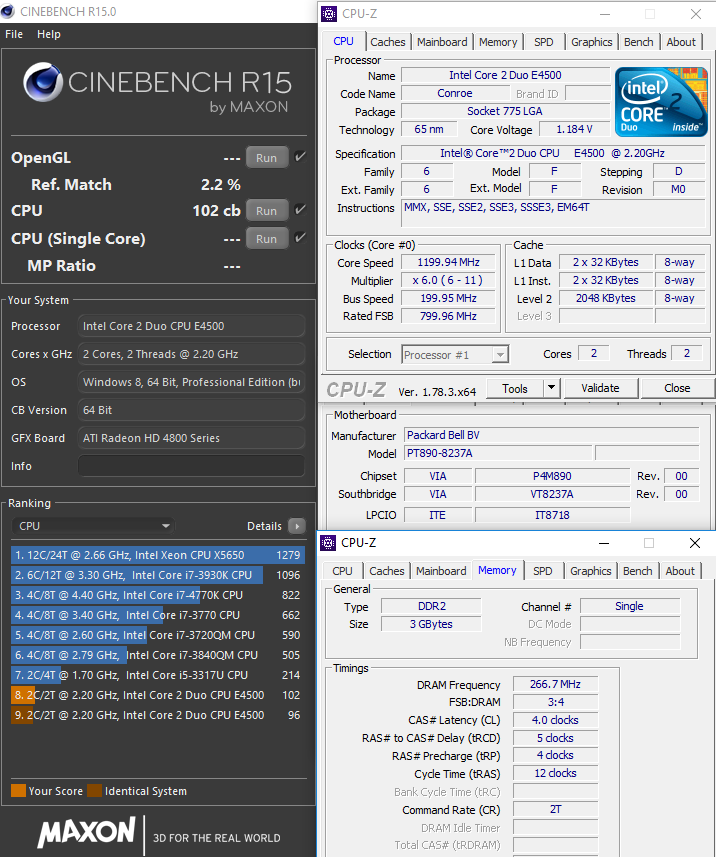Image resolution: width=716 pixels, height=857 pixels.
Task: Switch to Mainboard tab in bottom CPU-Z window
Action: point(441,571)
